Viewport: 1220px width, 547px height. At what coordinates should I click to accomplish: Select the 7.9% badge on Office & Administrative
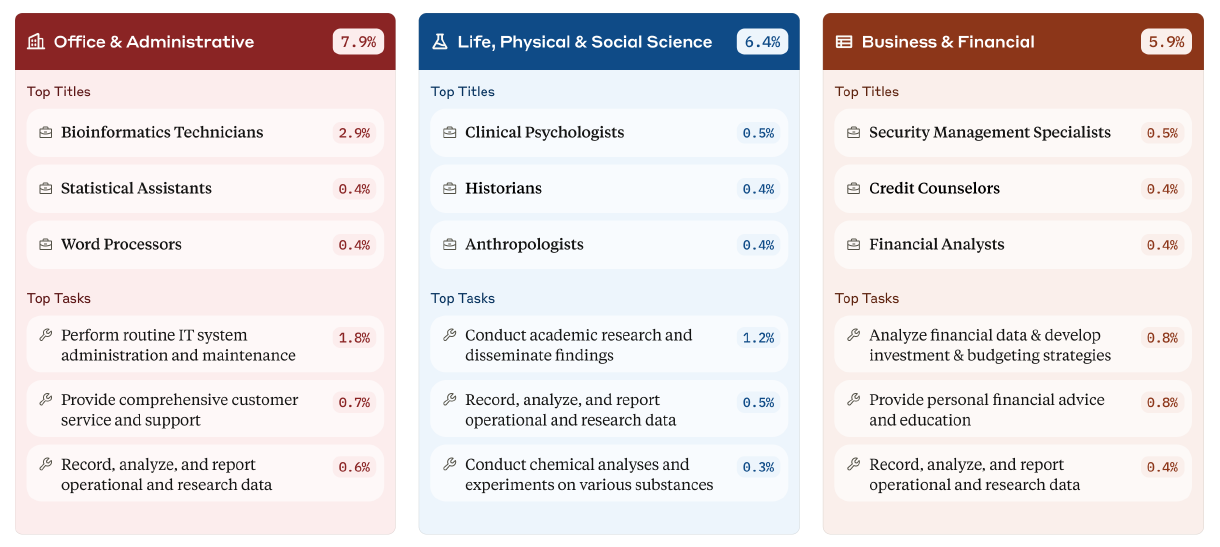[x=358, y=42]
